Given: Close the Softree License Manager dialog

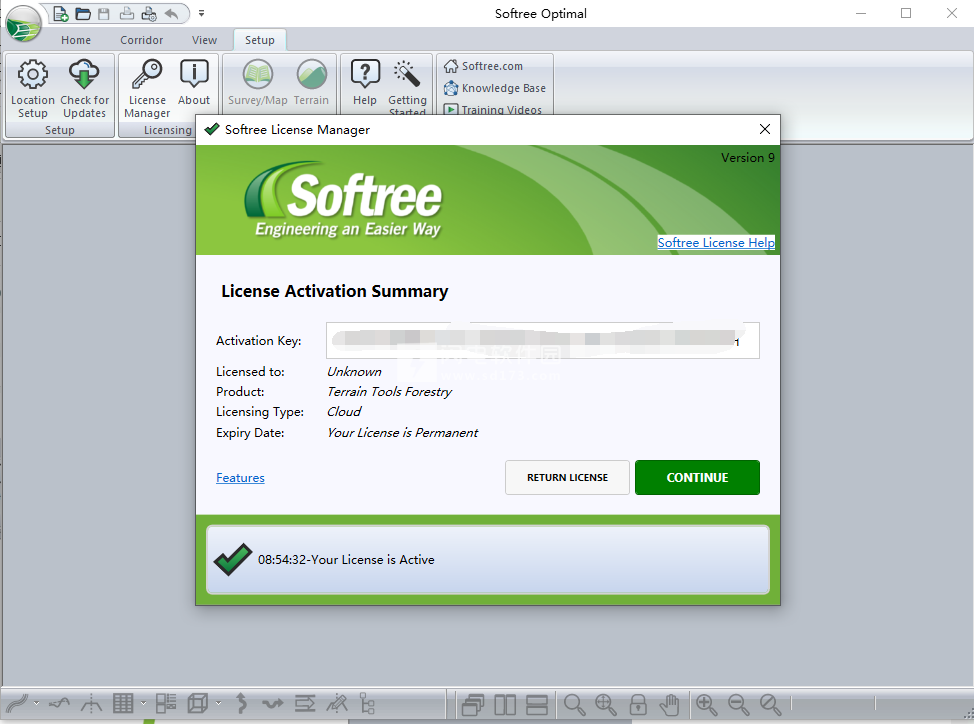Looking at the screenshot, I should pos(765,129).
